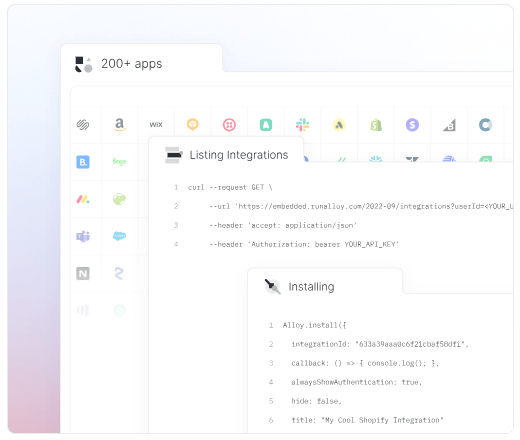Screen dimensions: 520x440
Task: Click the list icon beside "Listing Integrations"
Action: (174, 155)
